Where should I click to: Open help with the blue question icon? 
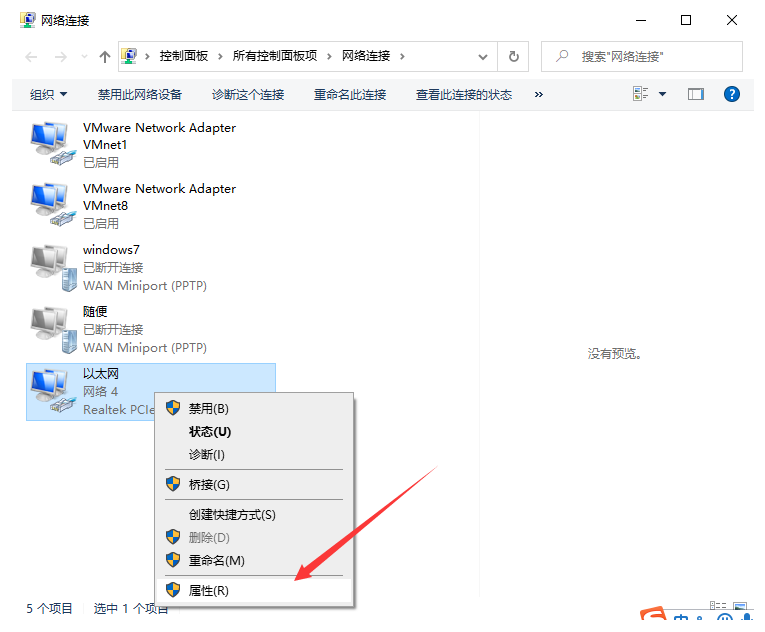tap(731, 94)
